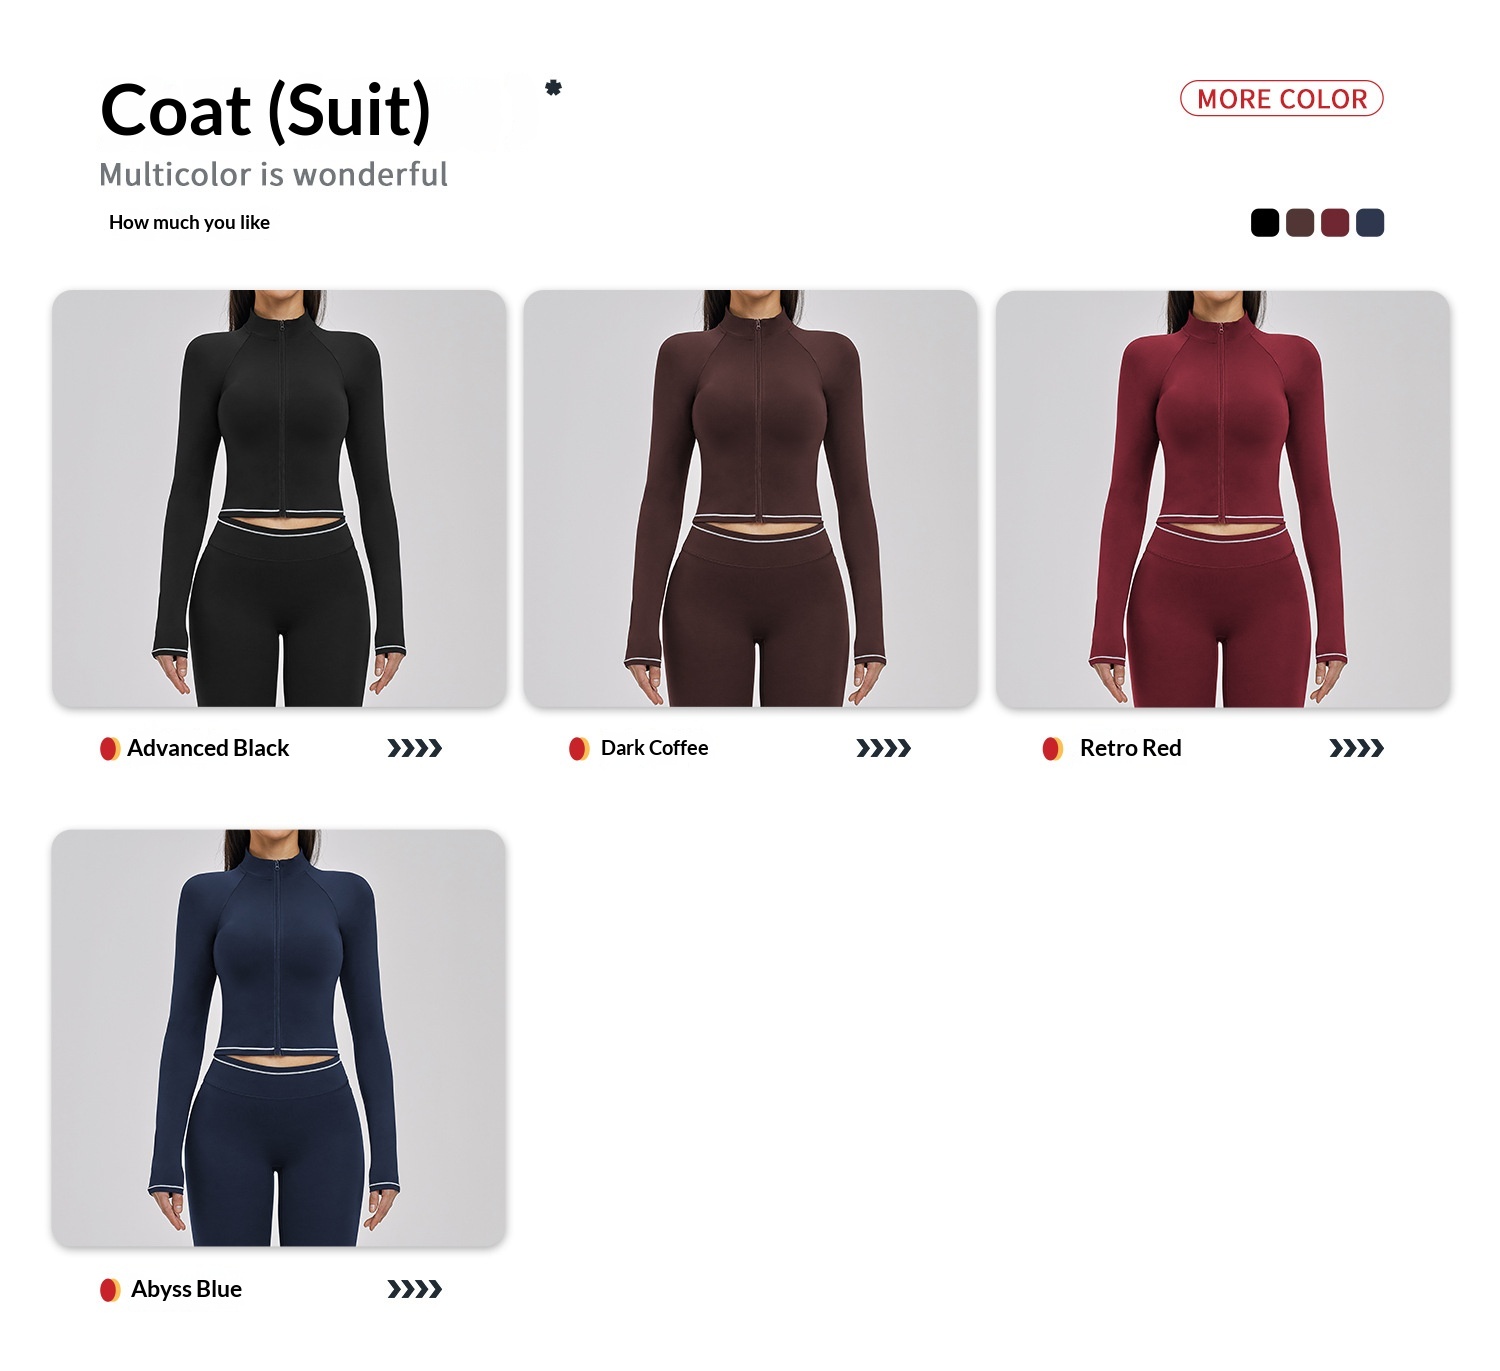Select the retro red color swatch
The image size is (1500, 1371).
(x=1335, y=222)
